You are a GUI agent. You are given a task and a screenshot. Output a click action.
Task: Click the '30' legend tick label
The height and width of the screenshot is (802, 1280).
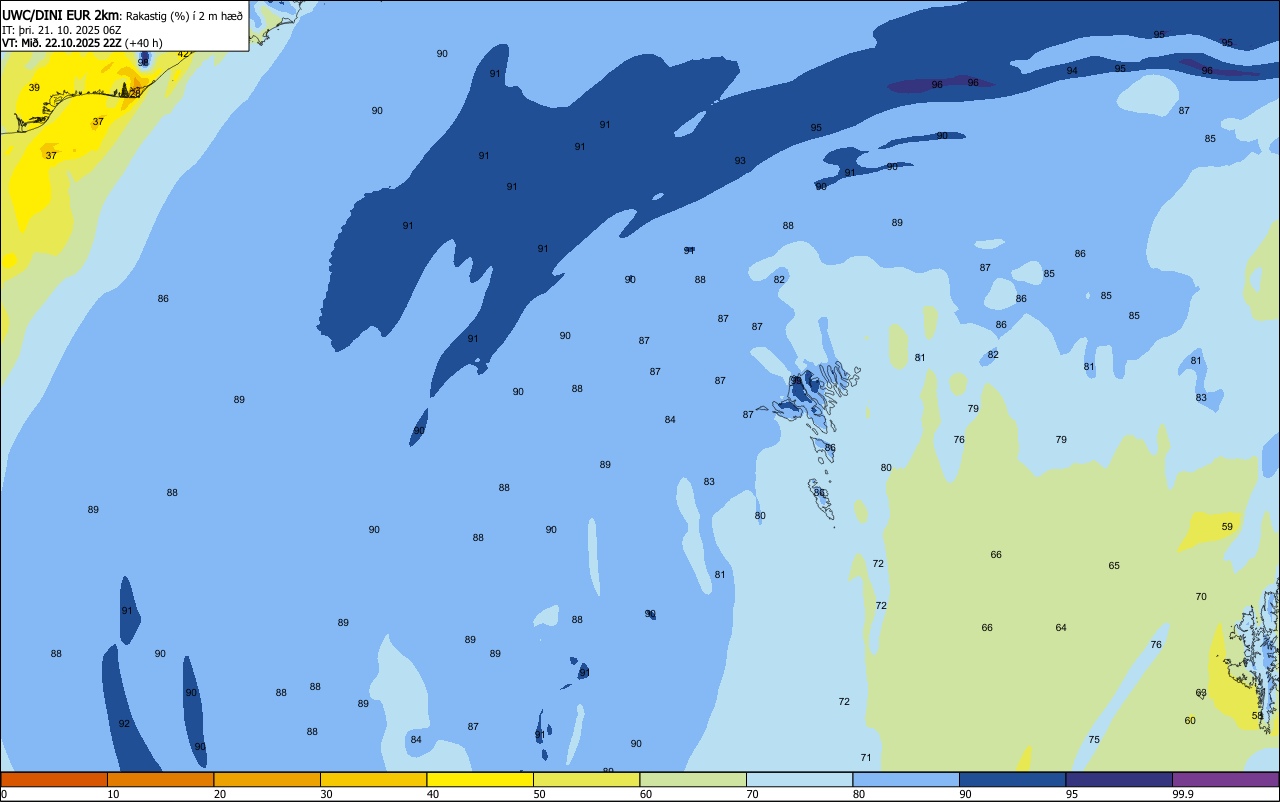pyautogui.click(x=326, y=794)
